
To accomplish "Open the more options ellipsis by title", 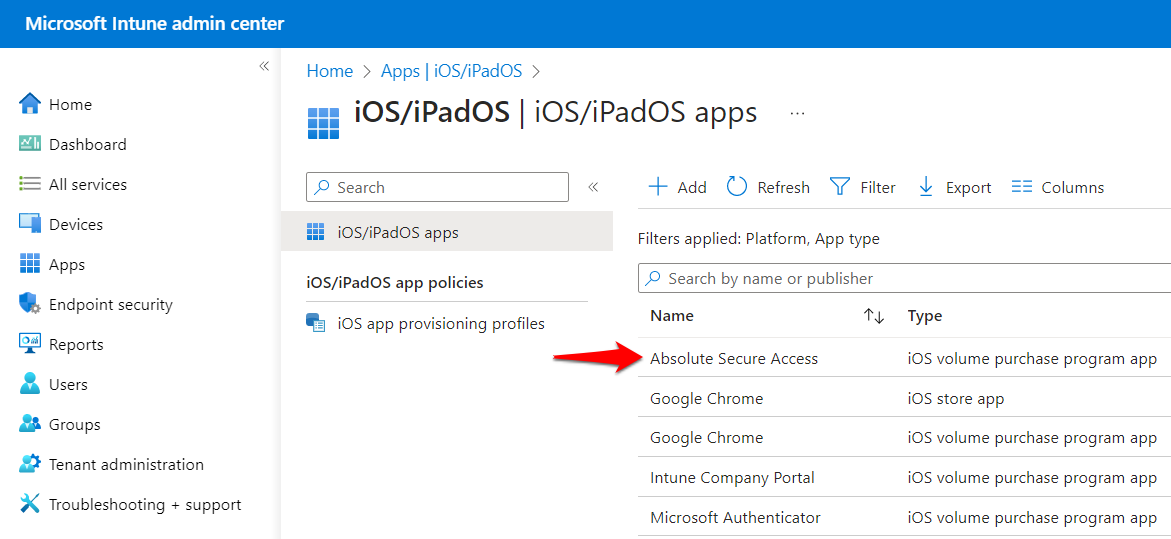I will pos(798,113).
